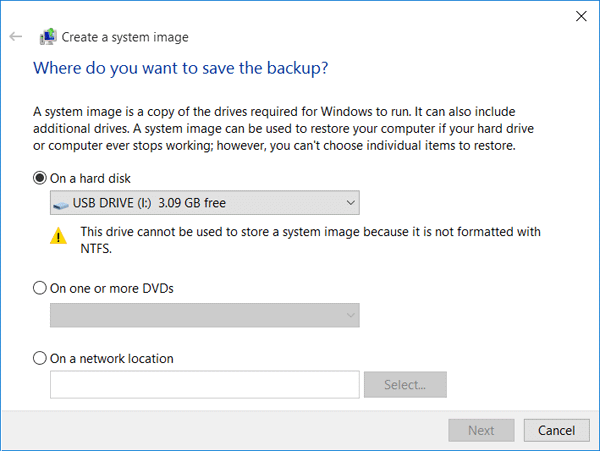Click the back arrow icon
The height and width of the screenshot is (451, 600).
(16, 37)
